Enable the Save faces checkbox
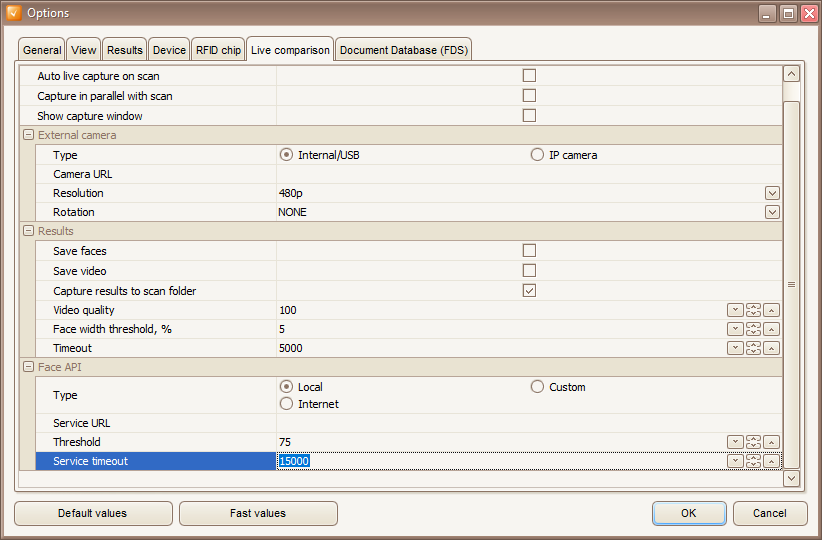This screenshot has height=540, width=822. coord(529,251)
